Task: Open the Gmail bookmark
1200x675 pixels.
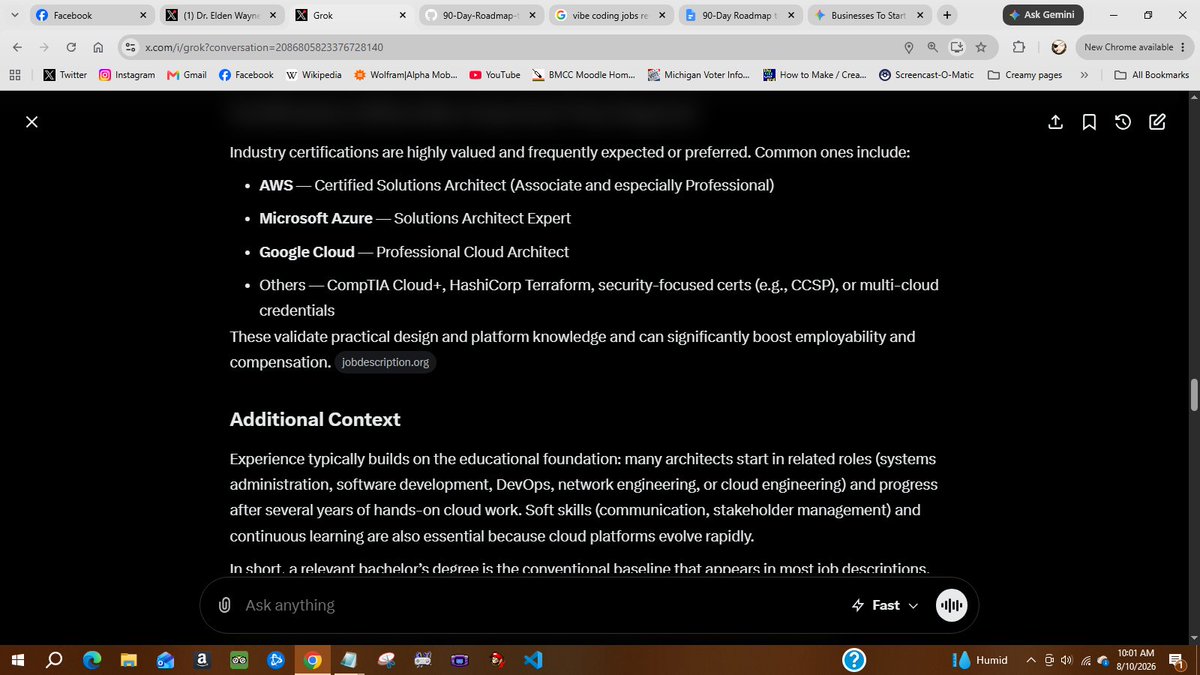Action: (x=187, y=75)
